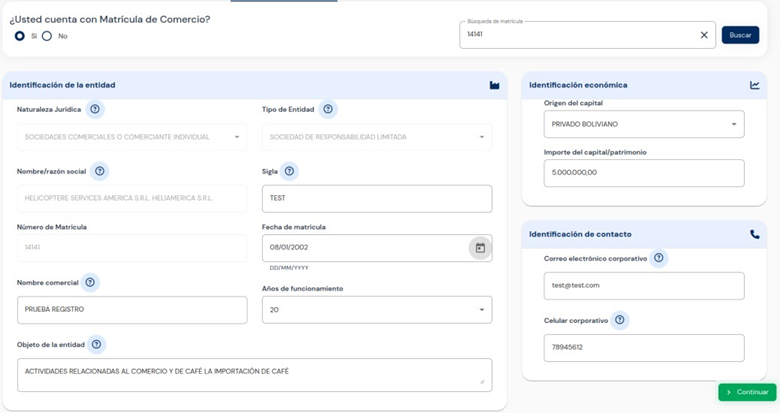Click help icon next to Tipo de Entidad
The height and width of the screenshot is (413, 780).
coord(328,109)
